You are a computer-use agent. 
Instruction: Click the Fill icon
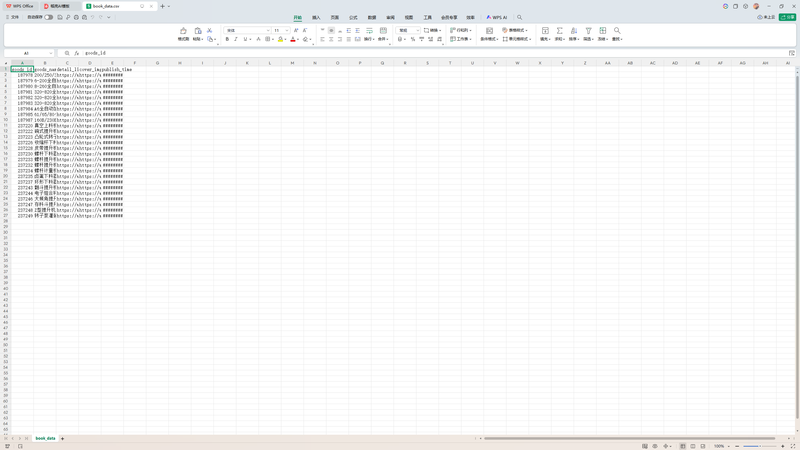(545, 31)
